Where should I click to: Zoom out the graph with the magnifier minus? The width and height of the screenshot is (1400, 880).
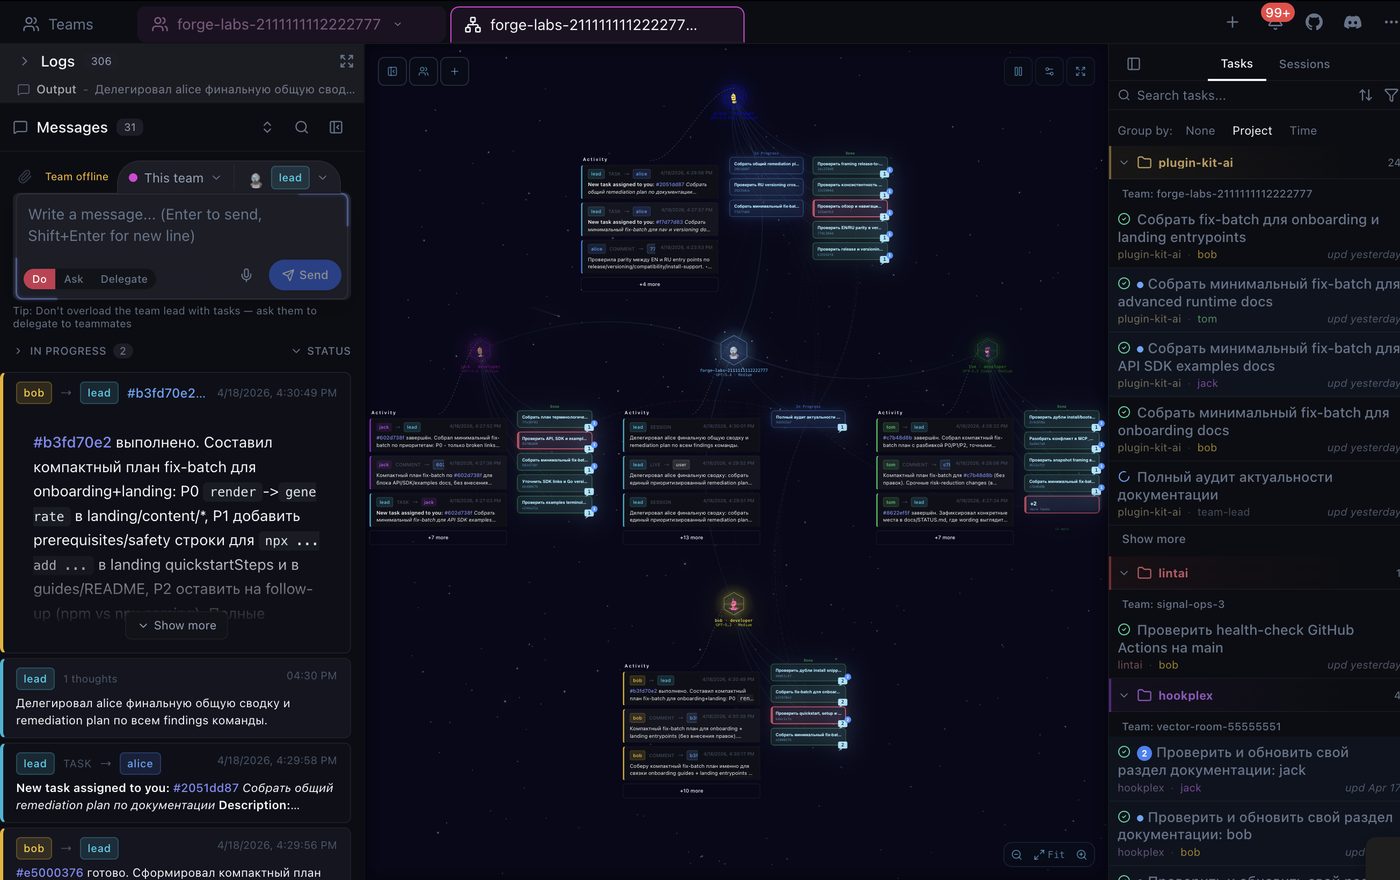1017,855
